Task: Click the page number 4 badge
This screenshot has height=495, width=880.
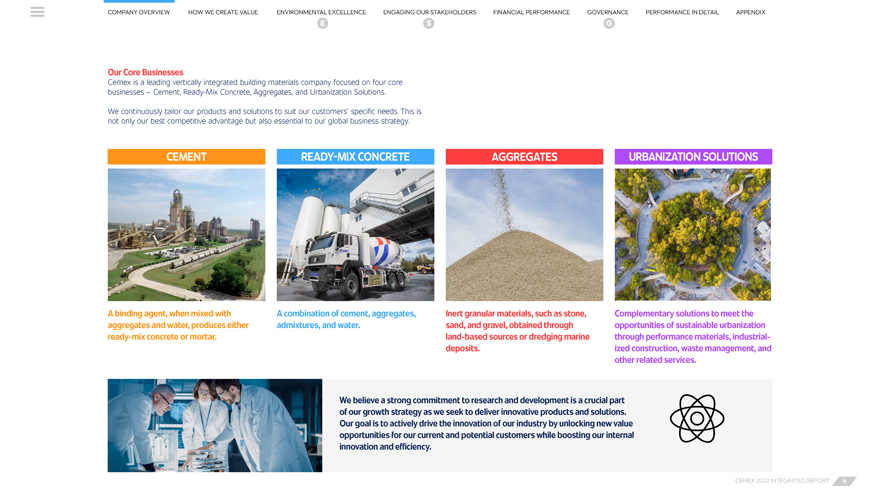Action: 844,481
